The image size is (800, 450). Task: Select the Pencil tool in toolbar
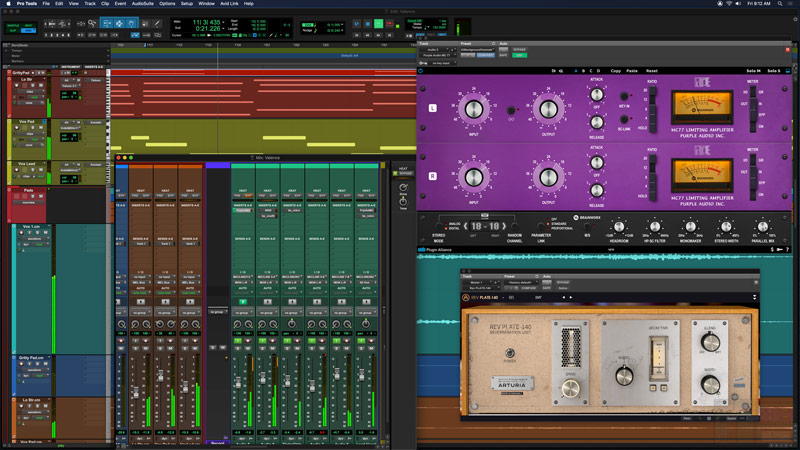click(x=157, y=23)
